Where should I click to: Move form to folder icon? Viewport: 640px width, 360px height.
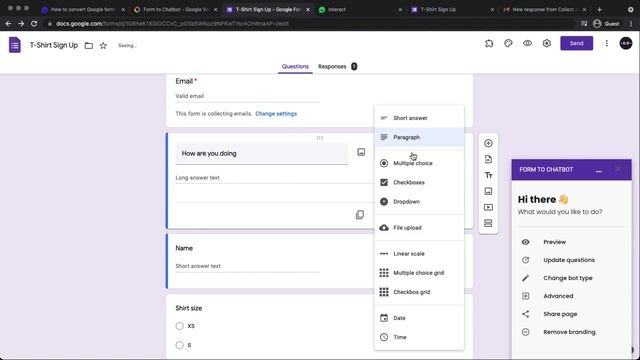pyautogui.click(x=89, y=45)
